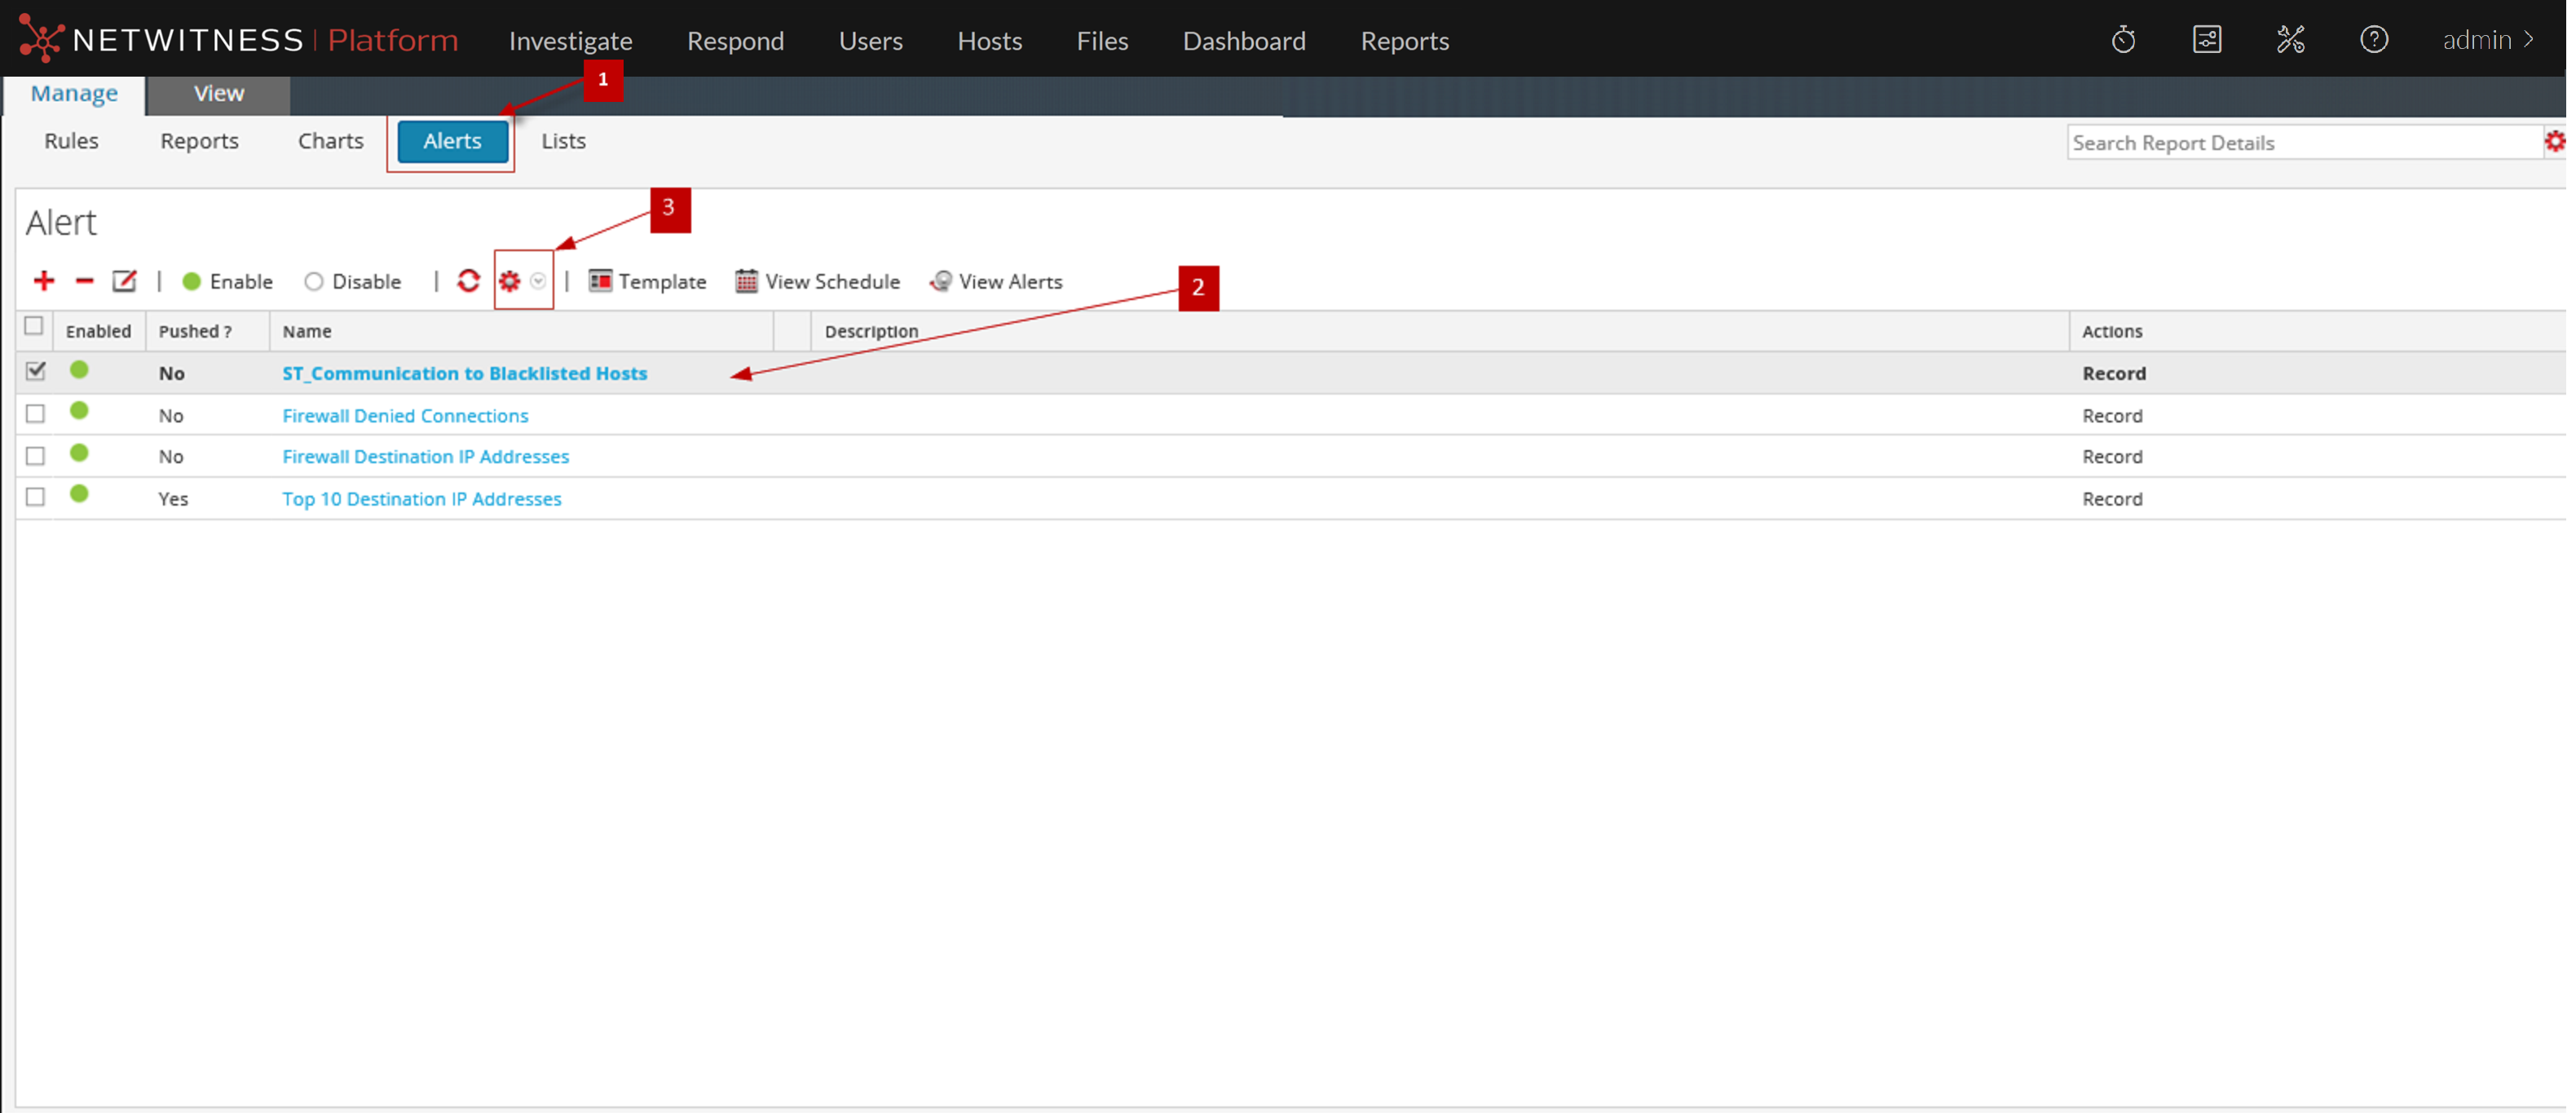Click the add new alert plus icon
This screenshot has height=1113, width=2576.
pyautogui.click(x=44, y=281)
